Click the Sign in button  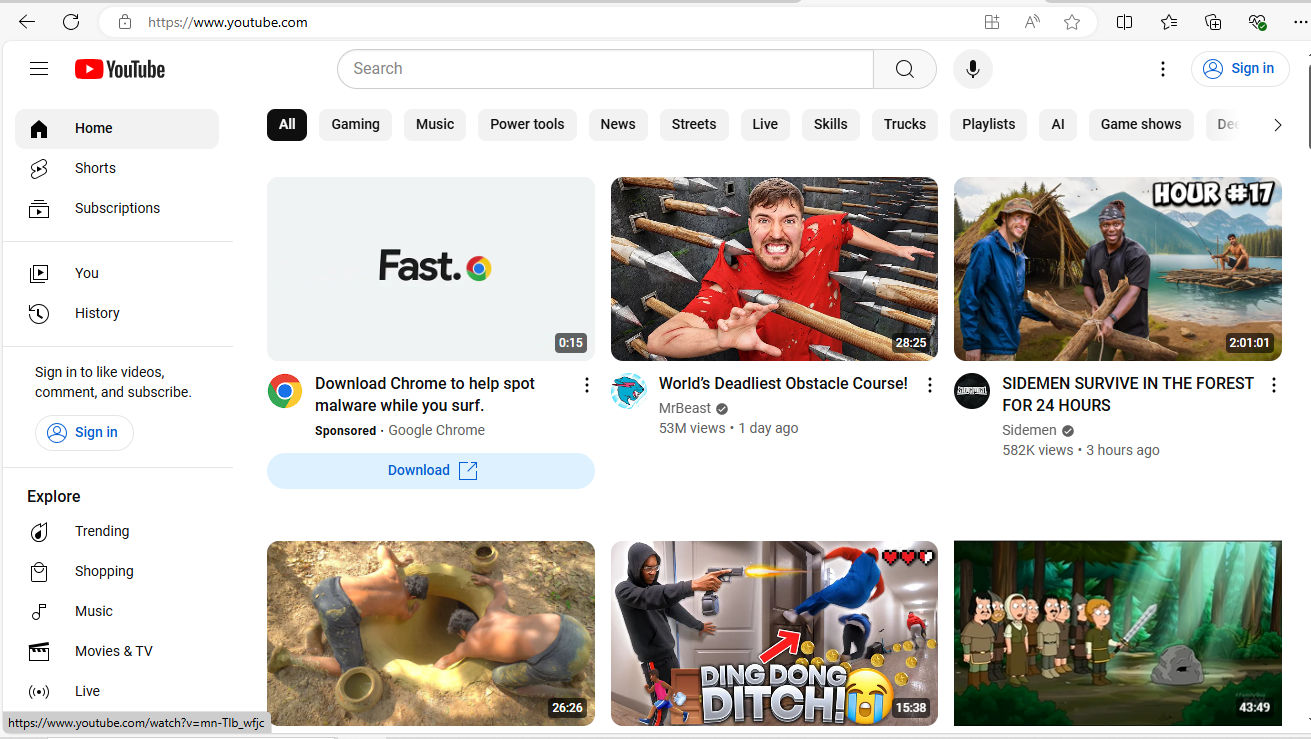coord(1240,68)
